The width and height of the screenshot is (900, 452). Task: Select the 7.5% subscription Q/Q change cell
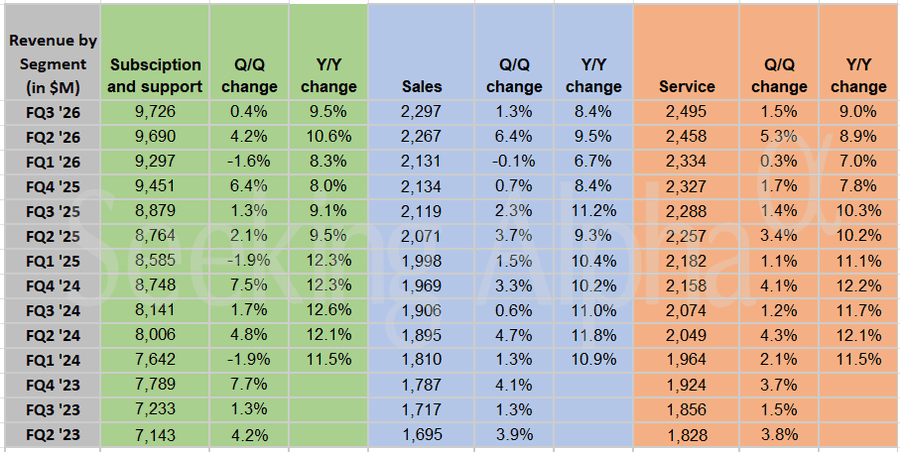(x=248, y=286)
